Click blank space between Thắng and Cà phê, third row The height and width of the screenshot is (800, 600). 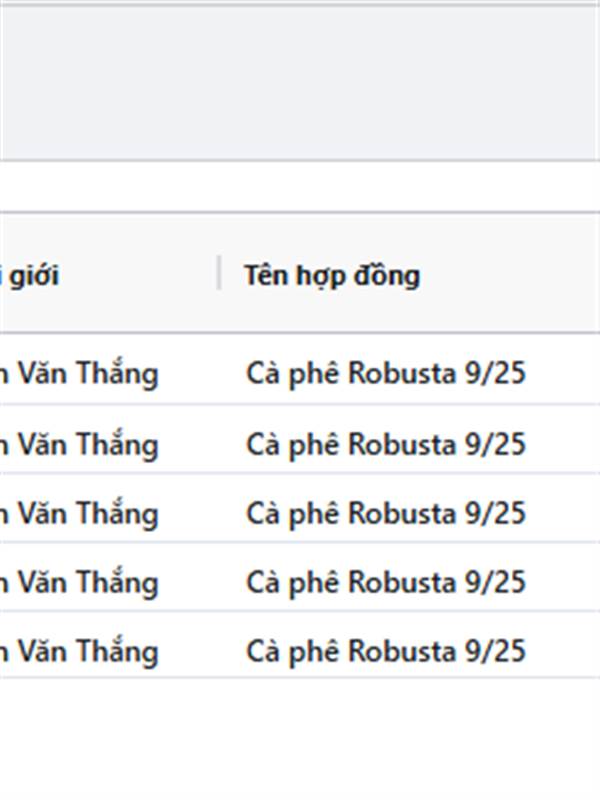pos(202,513)
